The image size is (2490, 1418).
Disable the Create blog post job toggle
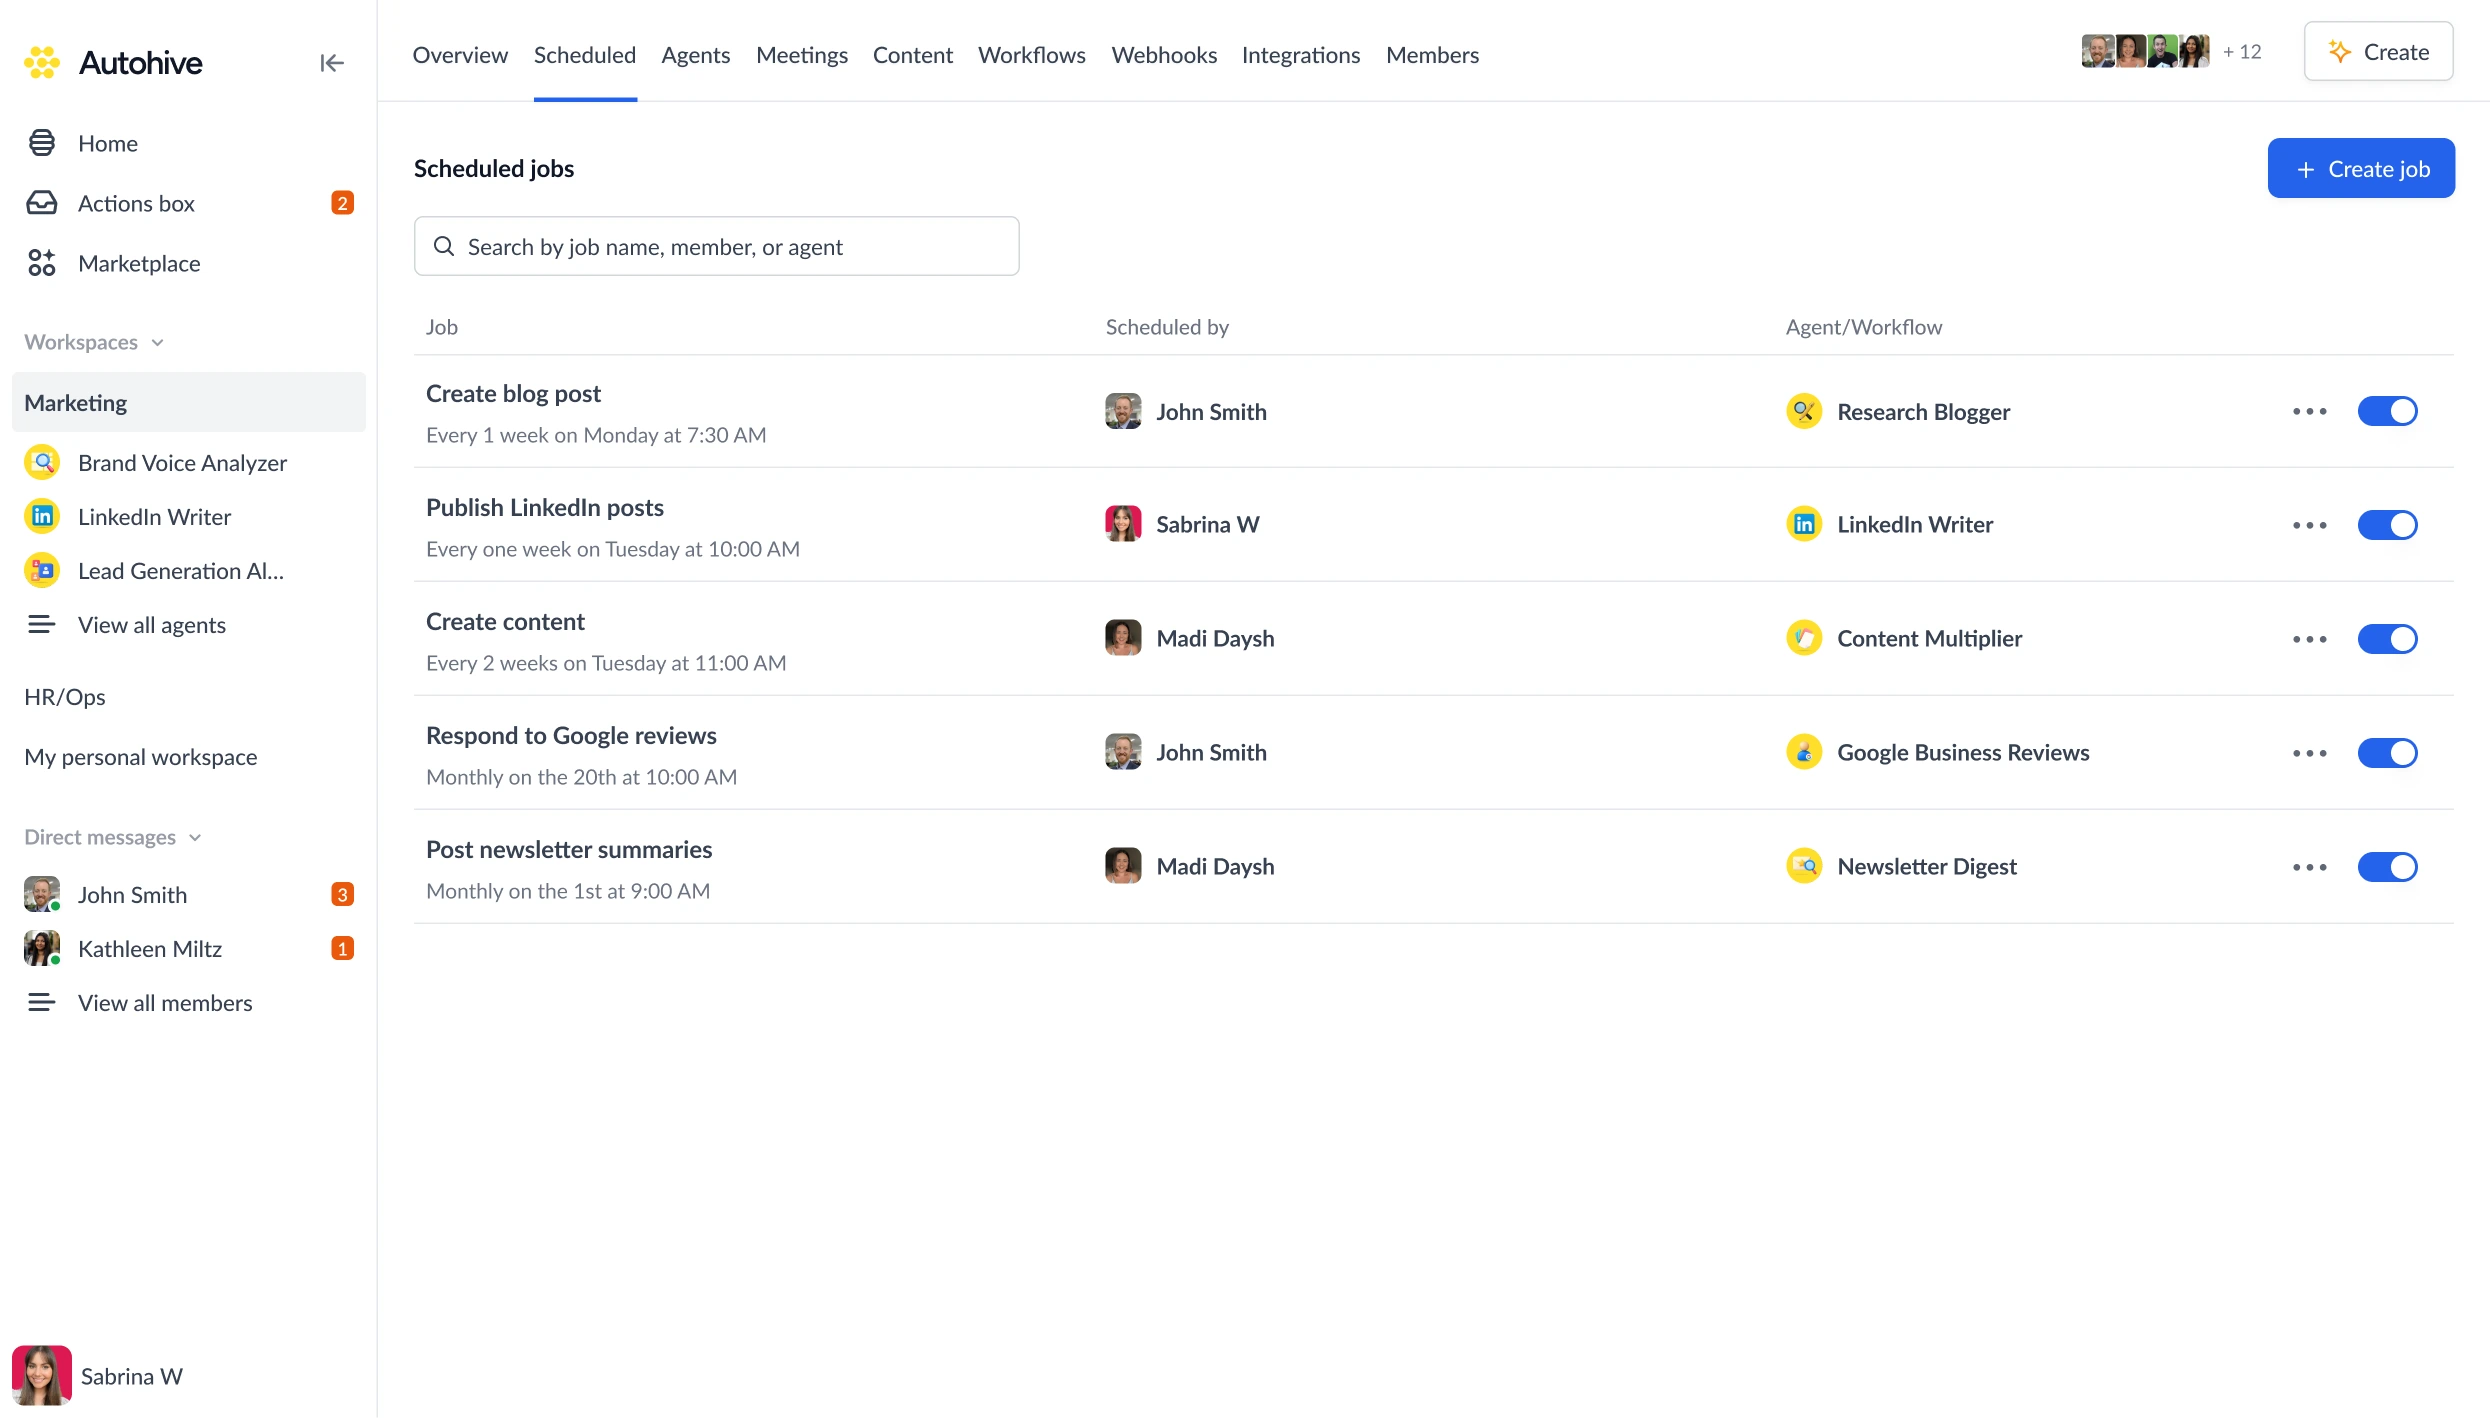tap(2387, 411)
